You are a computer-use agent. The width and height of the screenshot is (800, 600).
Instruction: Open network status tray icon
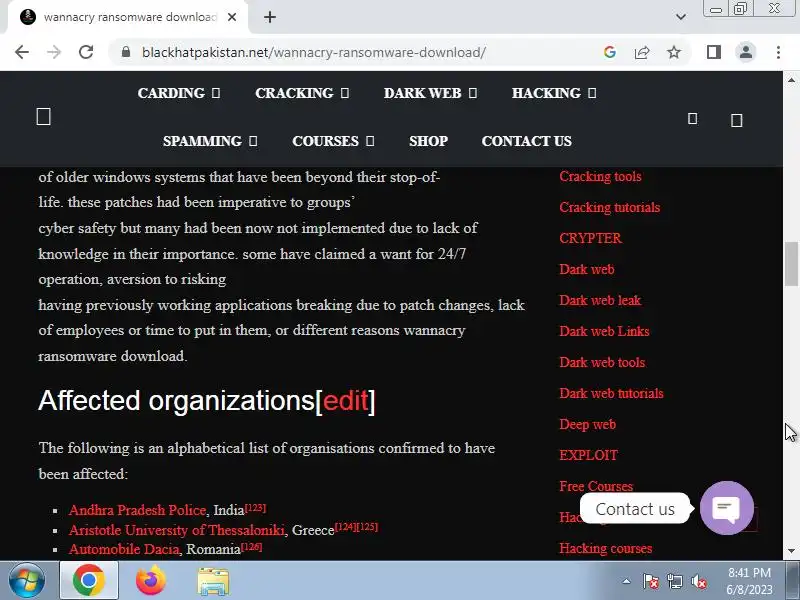click(x=674, y=581)
